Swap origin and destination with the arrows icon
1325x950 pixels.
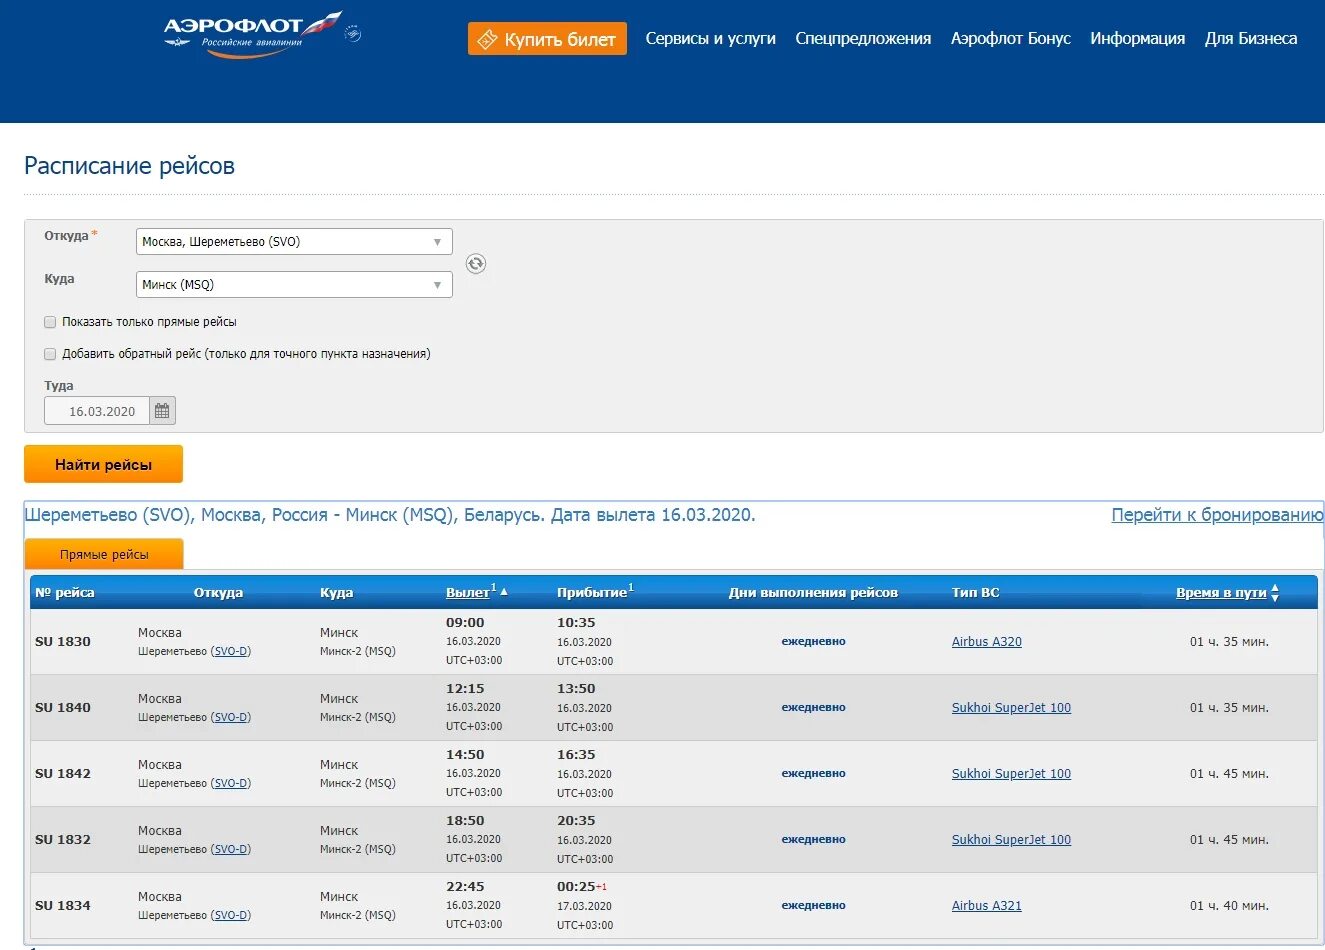click(x=476, y=264)
